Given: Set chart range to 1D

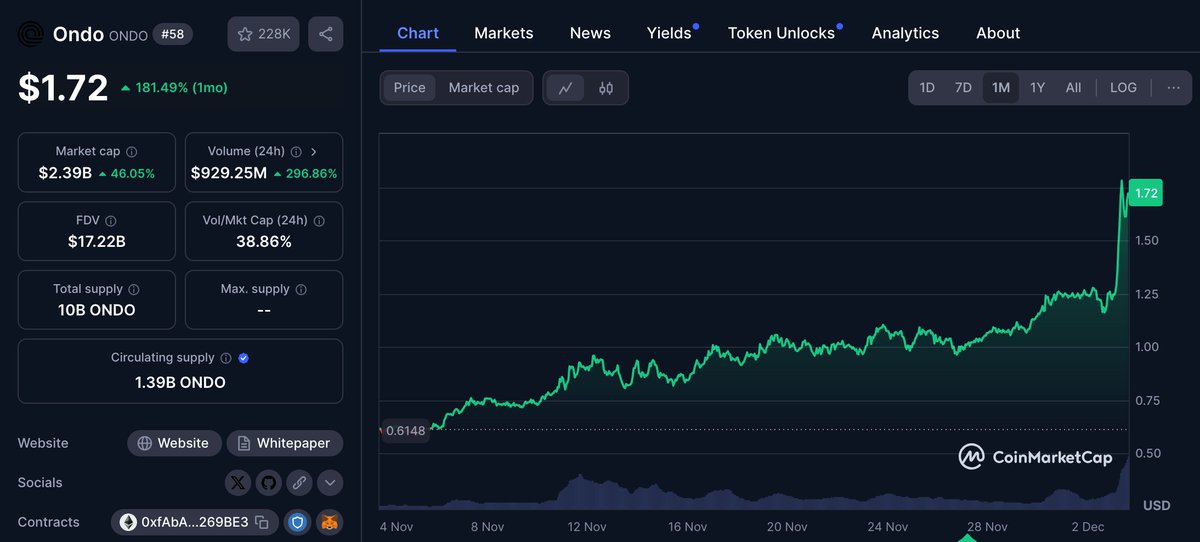Looking at the screenshot, I should [x=927, y=88].
